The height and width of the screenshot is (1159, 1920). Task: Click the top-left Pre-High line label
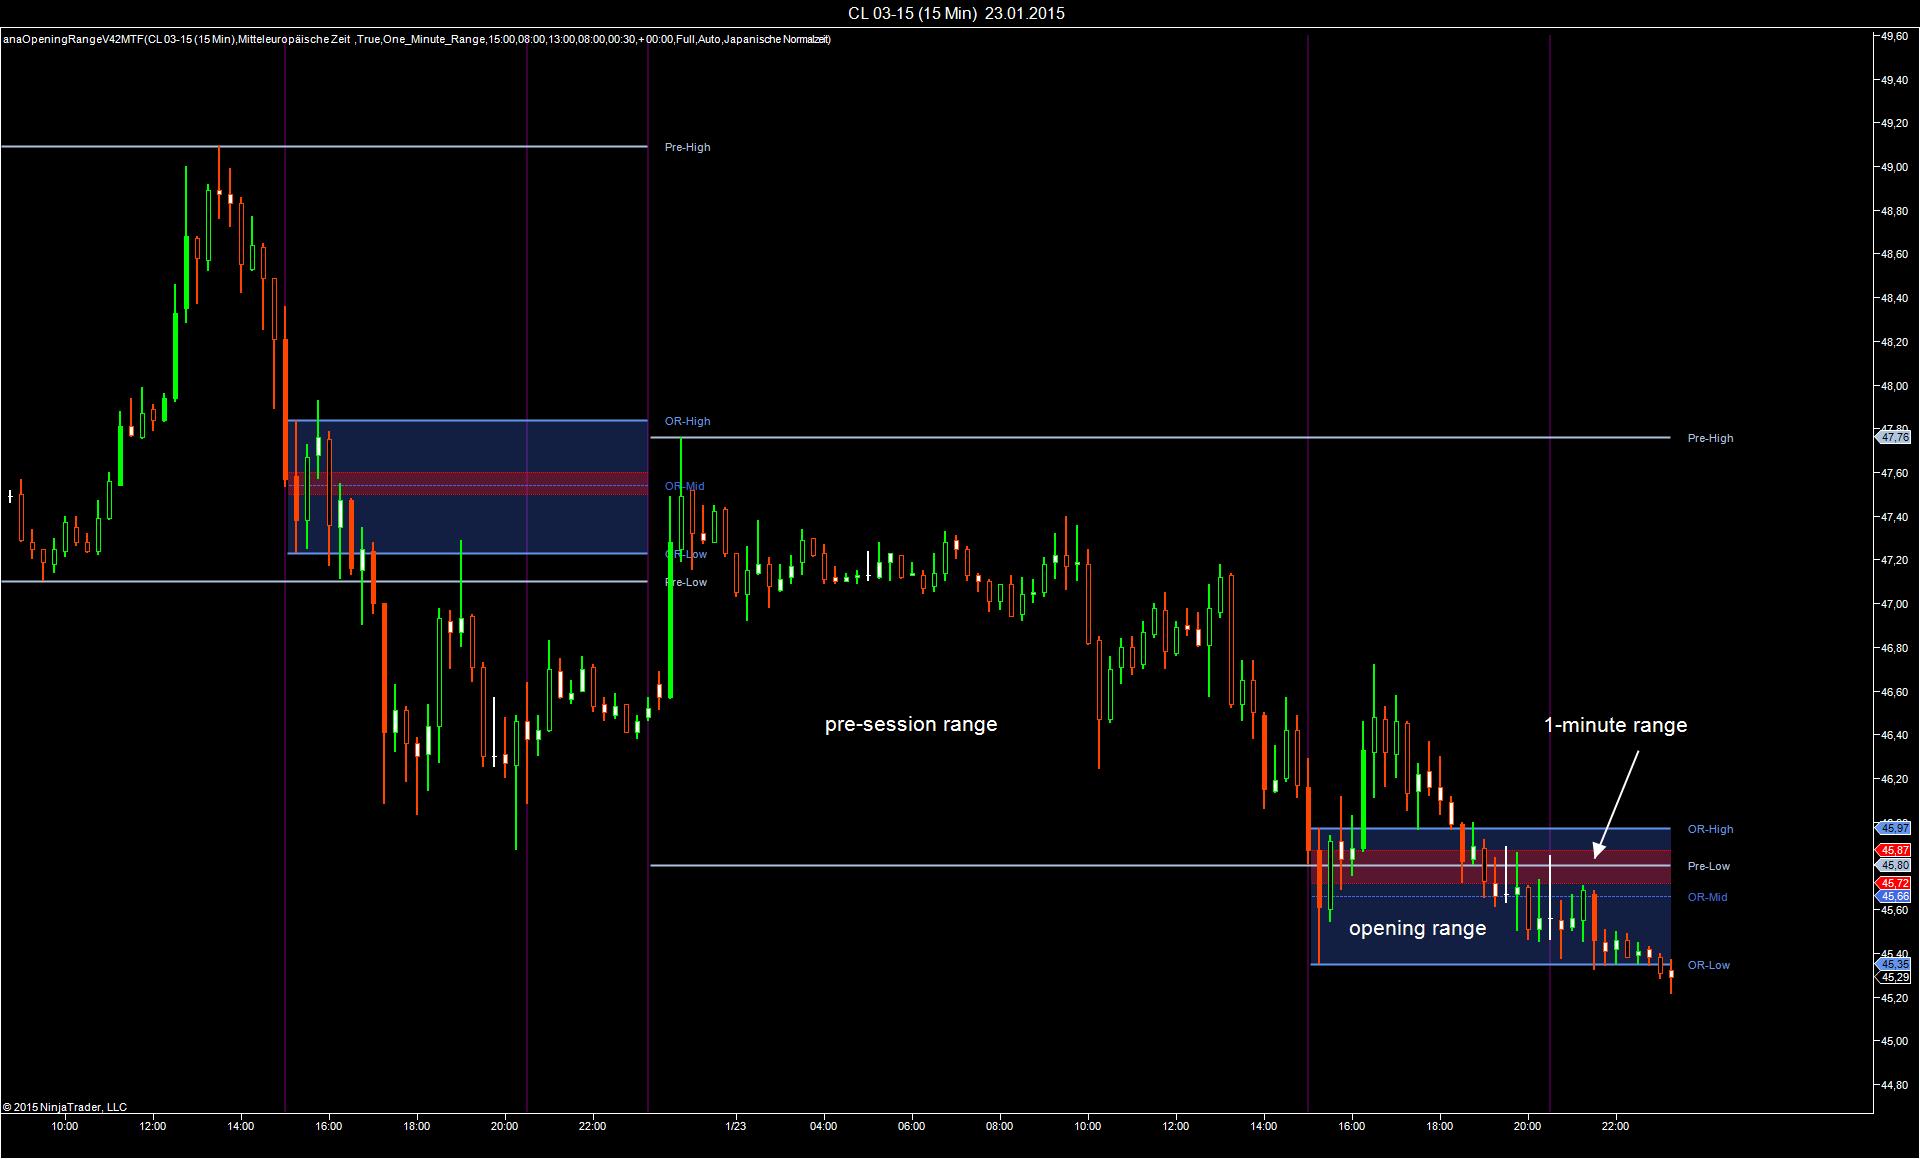(x=687, y=147)
